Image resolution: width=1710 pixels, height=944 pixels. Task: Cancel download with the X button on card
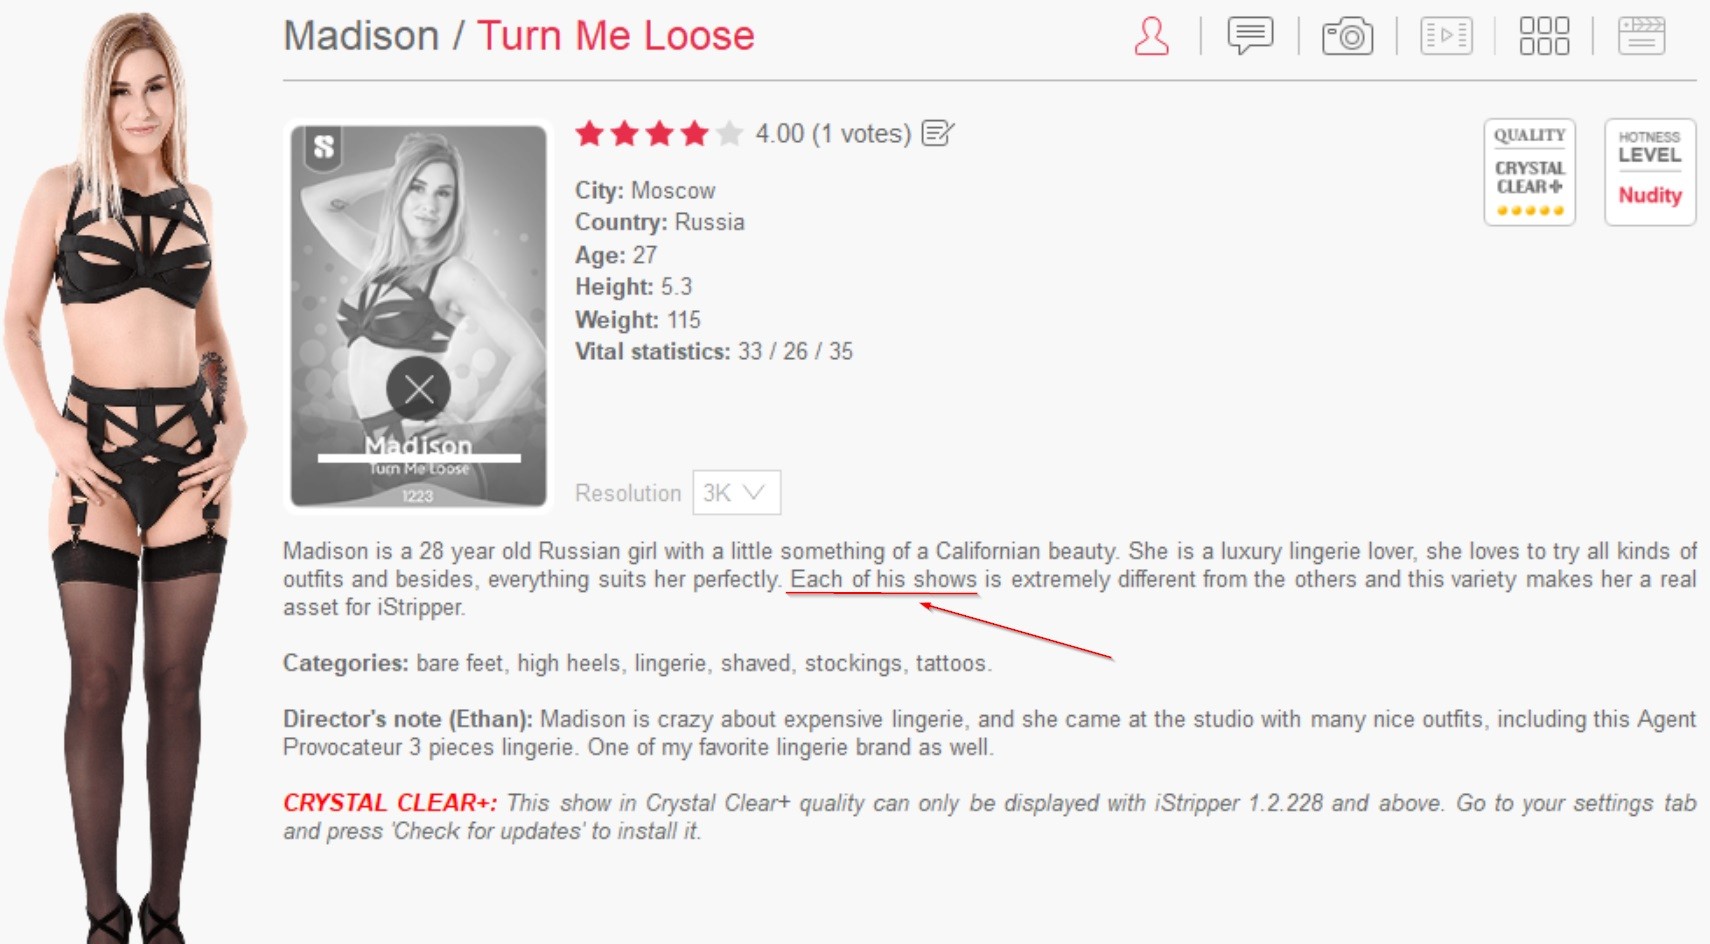coord(418,388)
